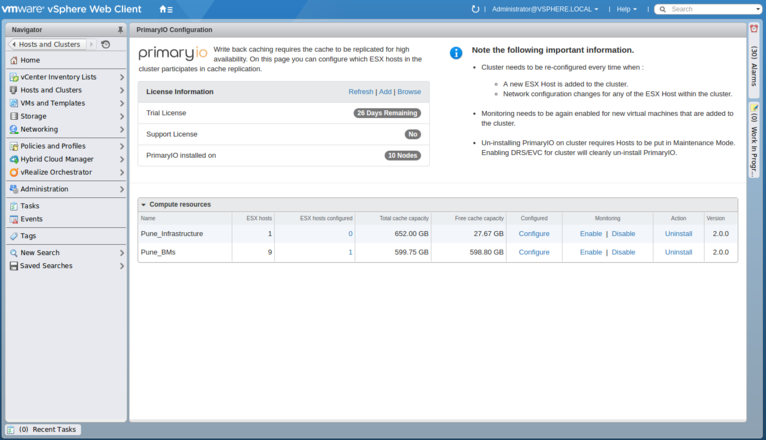Open the Recent Tasks bar
This screenshot has height=440, width=766.
[x=43, y=430]
